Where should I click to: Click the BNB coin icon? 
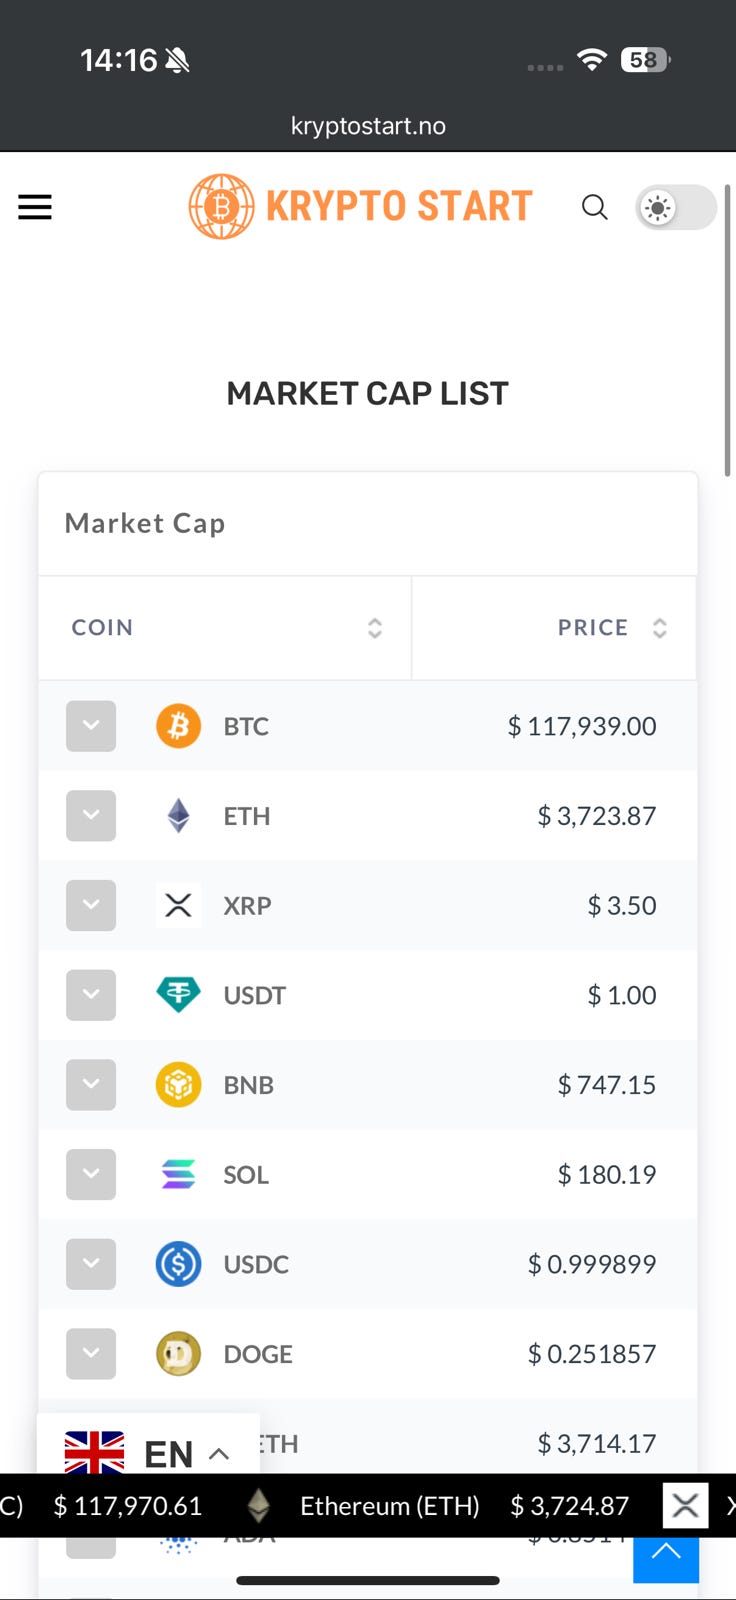tap(178, 1085)
